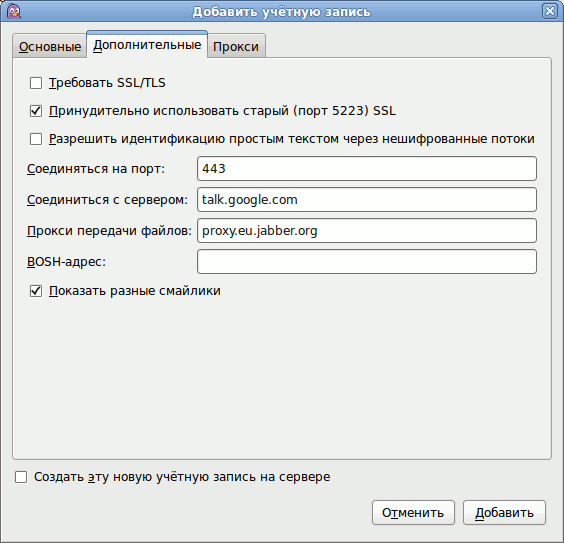Allow plaintext auth over unencrypted streams checkbox
The width and height of the screenshot is (564, 543).
[x=36, y=139]
